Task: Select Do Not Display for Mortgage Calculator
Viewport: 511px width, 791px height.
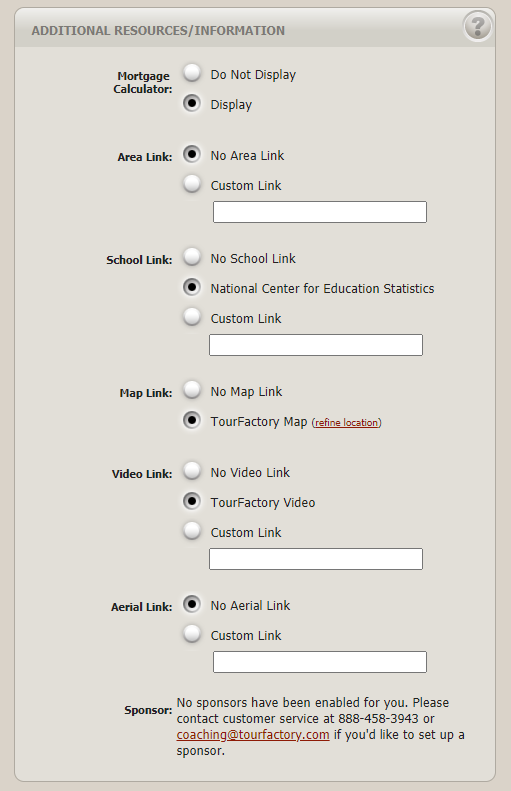Action: click(192, 73)
